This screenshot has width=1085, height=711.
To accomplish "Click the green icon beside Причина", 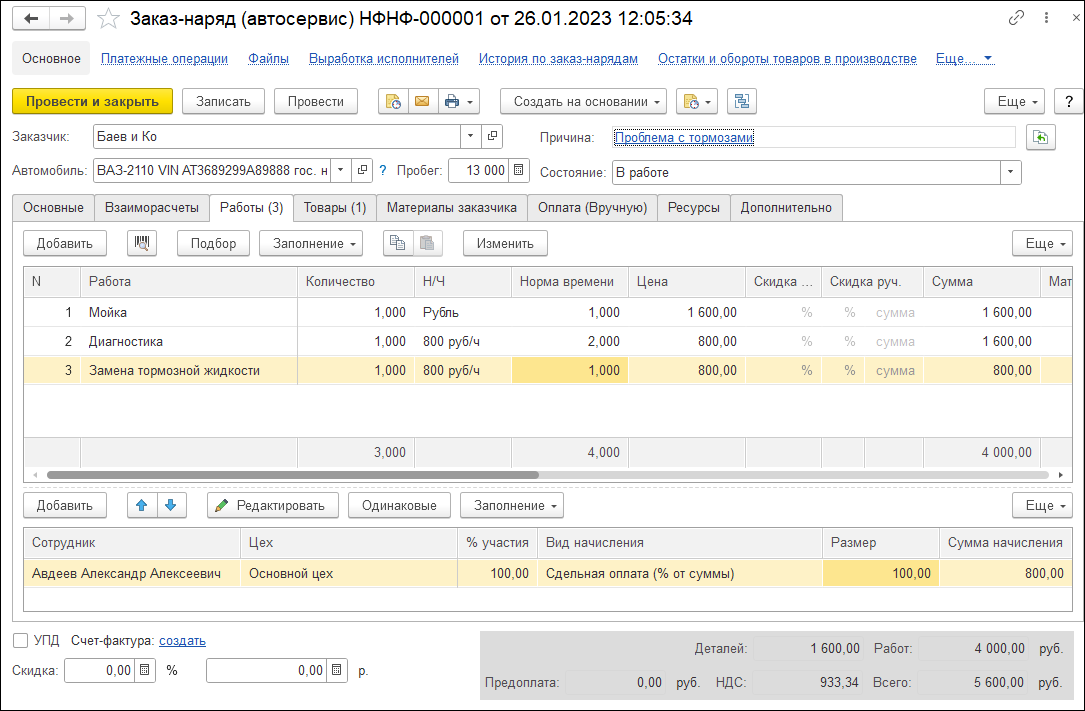I will [1042, 137].
